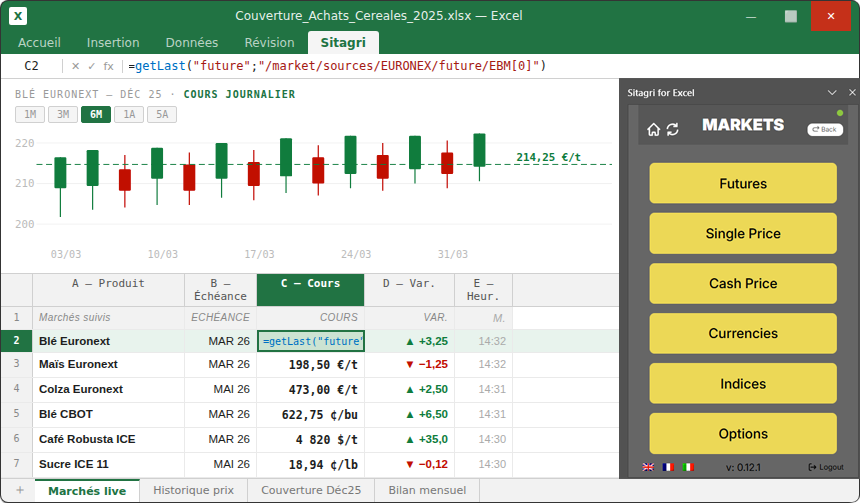
Task: Click the Currencies button
Action: [743, 333]
